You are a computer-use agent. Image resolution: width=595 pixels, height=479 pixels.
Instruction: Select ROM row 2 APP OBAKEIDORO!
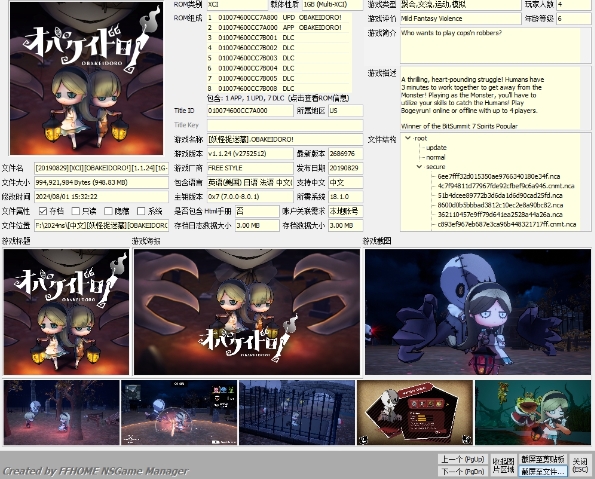(x=279, y=28)
